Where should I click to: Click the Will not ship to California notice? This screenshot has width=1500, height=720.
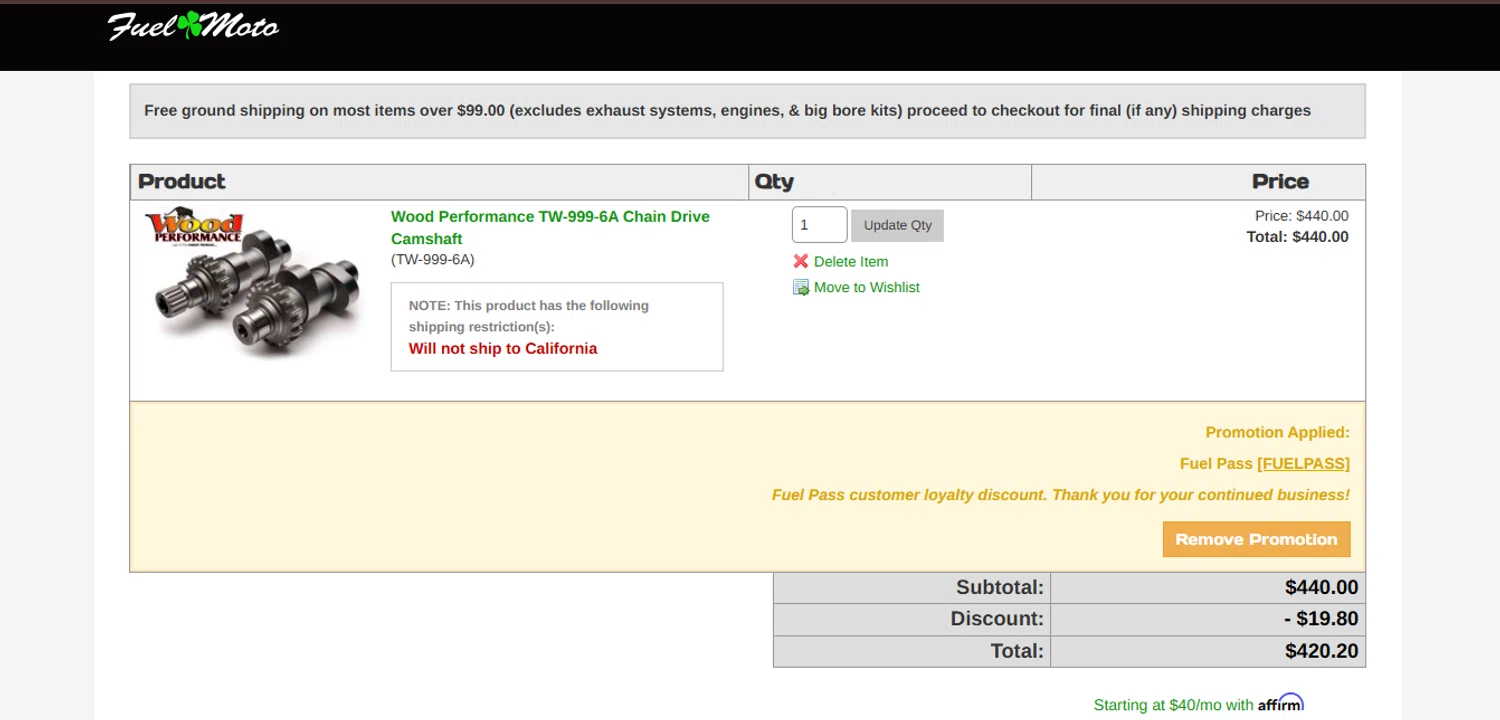(503, 349)
